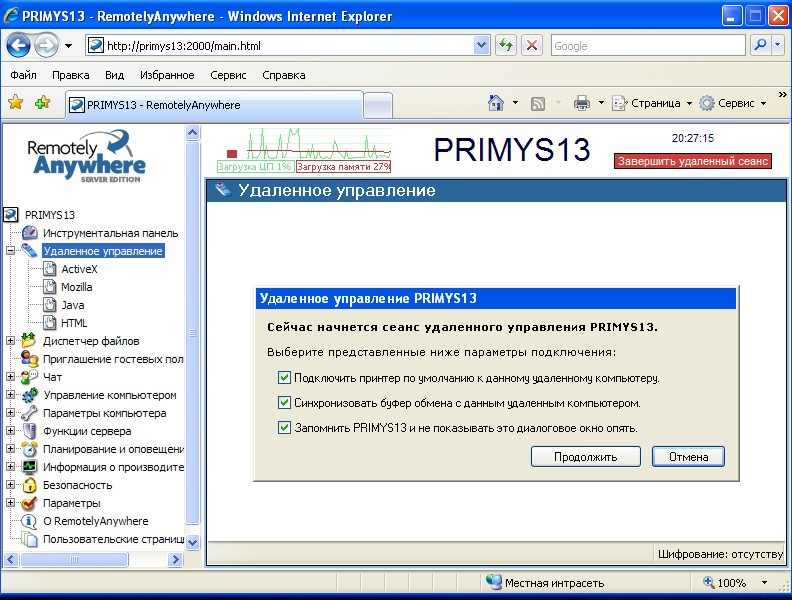Screen dimensions: 792x600
Task: Click the Mozilla page icon
Action: [x=50, y=287]
